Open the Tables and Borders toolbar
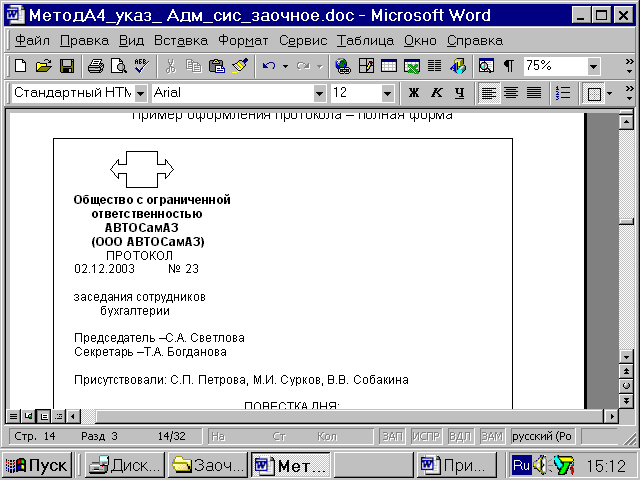Viewport: 640px width, 480px height. click(x=366, y=66)
